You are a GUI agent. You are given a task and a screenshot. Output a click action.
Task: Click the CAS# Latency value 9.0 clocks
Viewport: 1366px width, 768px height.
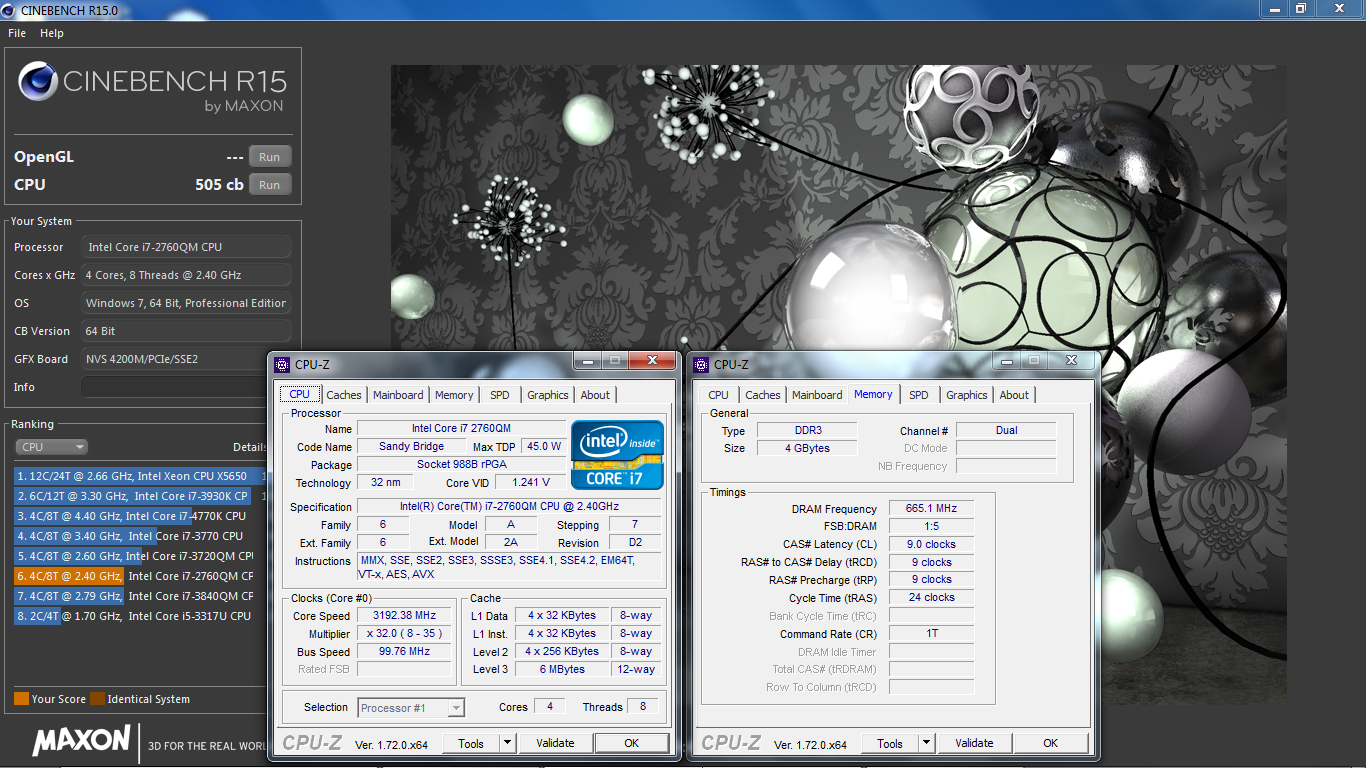pos(930,545)
